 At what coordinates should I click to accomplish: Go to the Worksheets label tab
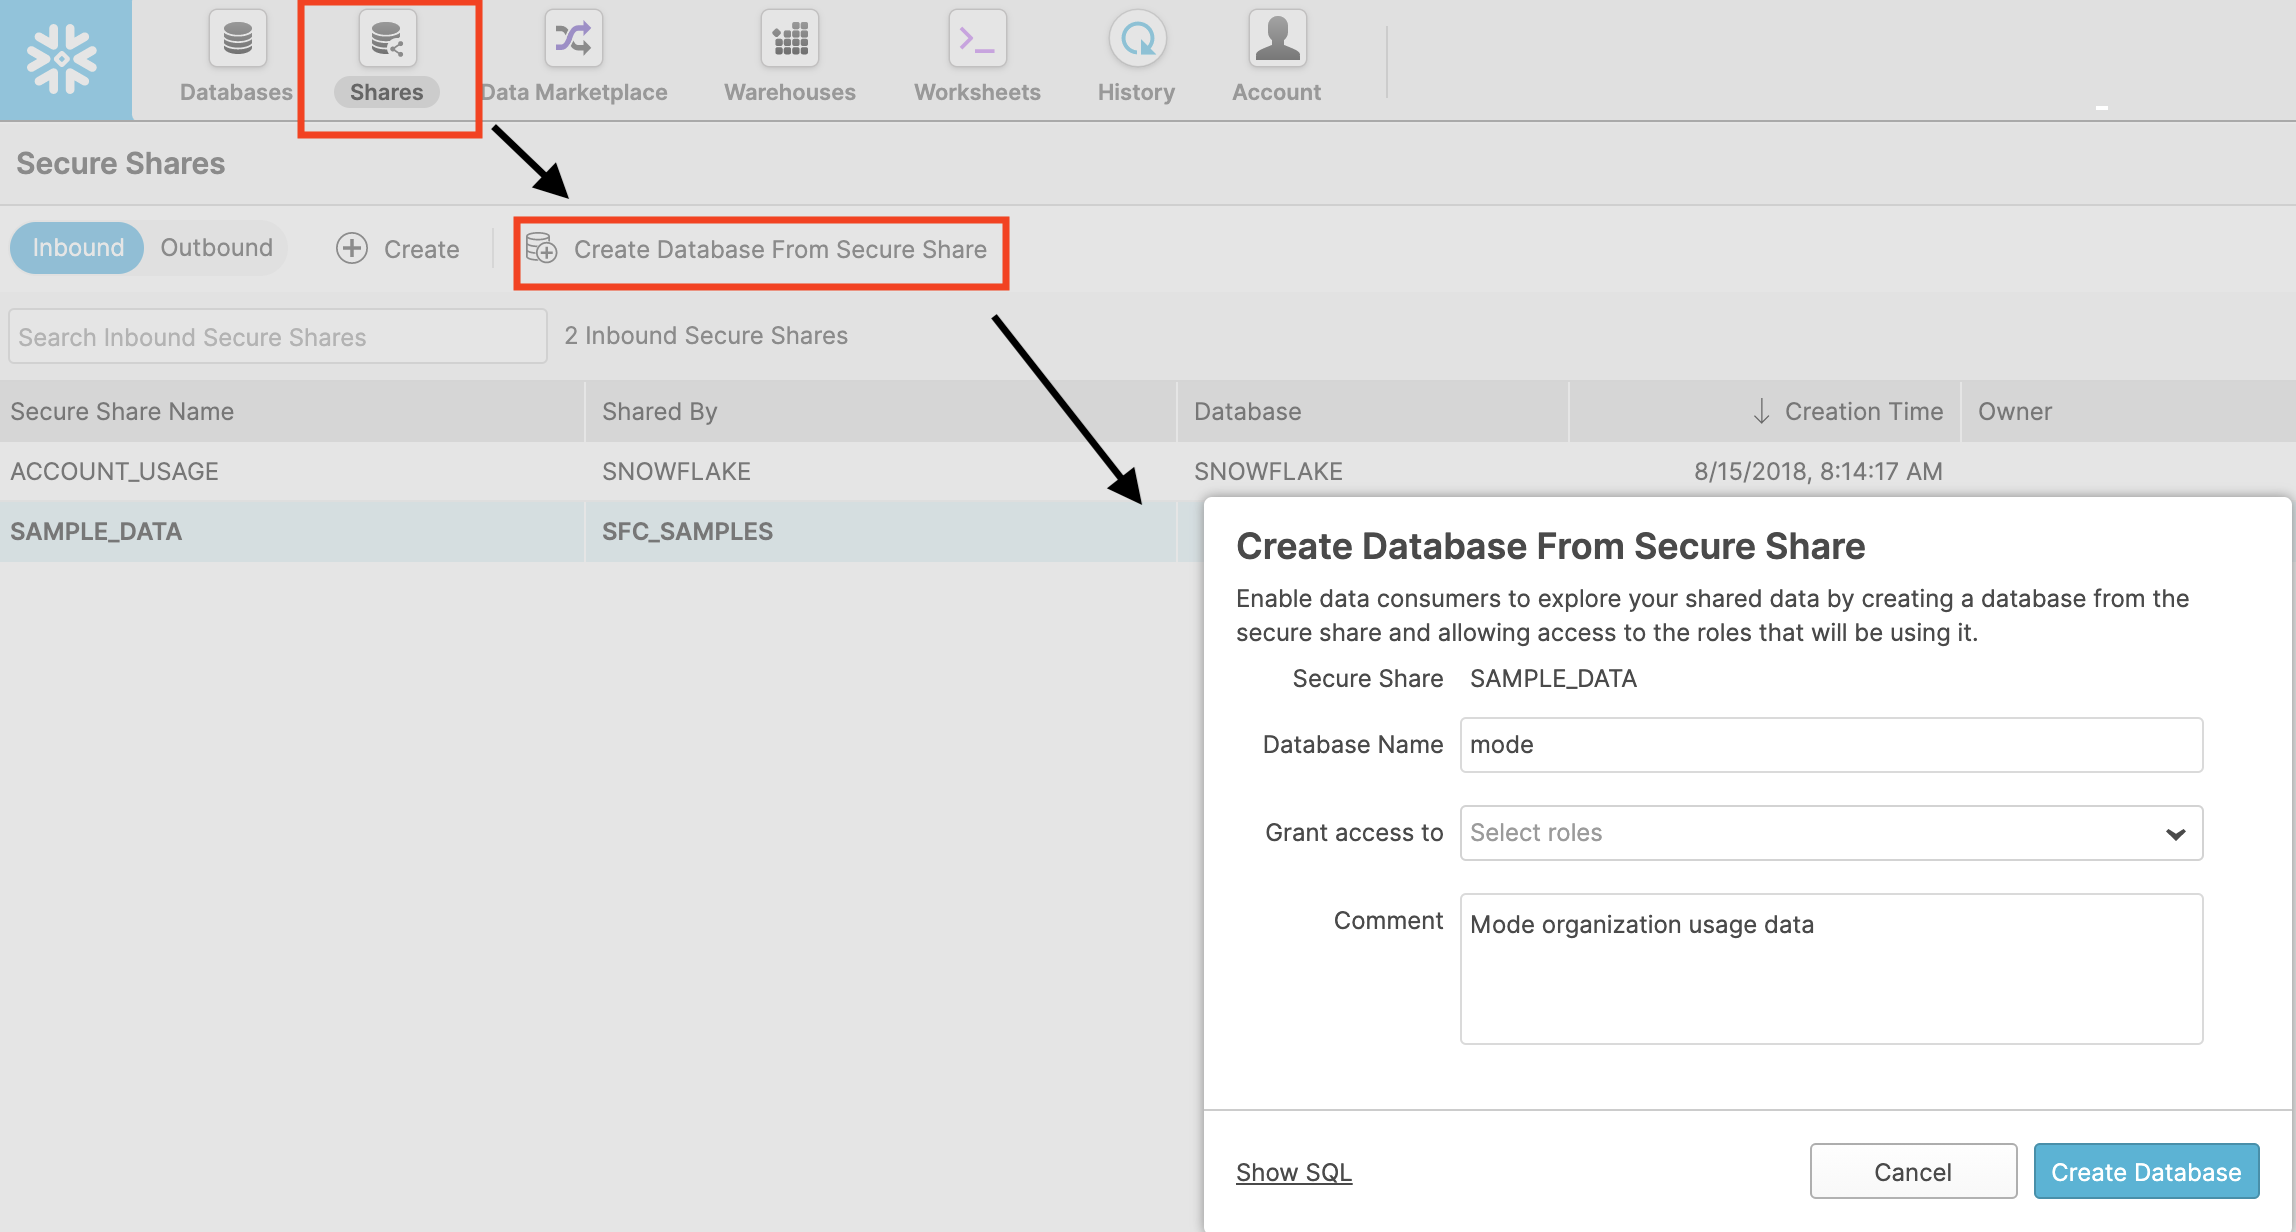(977, 92)
